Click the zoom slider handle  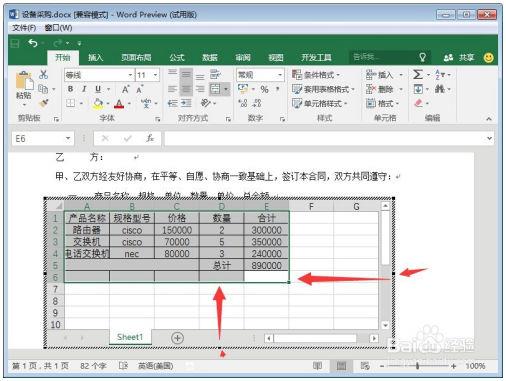point(418,366)
